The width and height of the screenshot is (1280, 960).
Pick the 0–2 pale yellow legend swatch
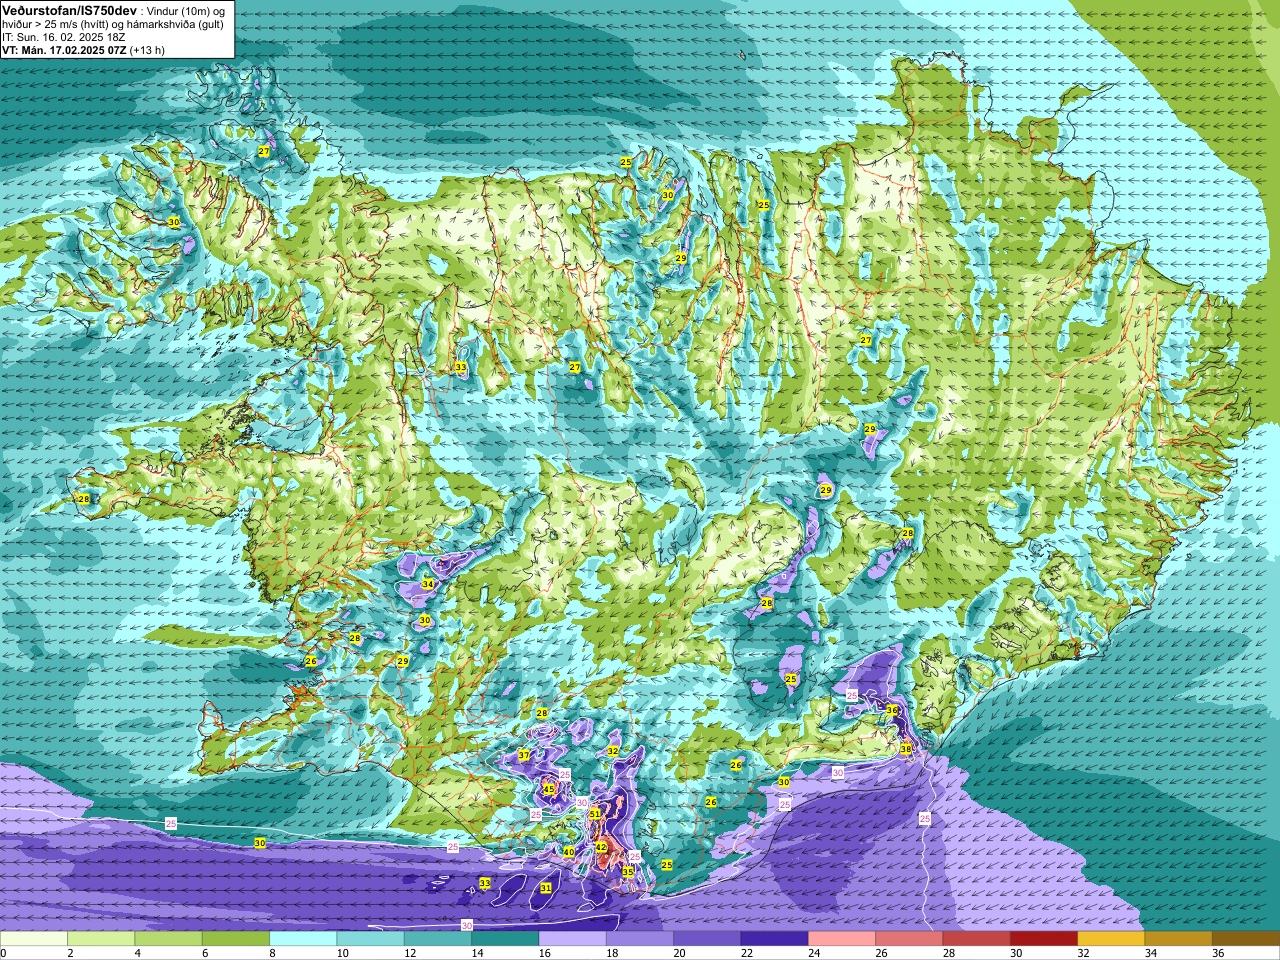click(x=34, y=939)
